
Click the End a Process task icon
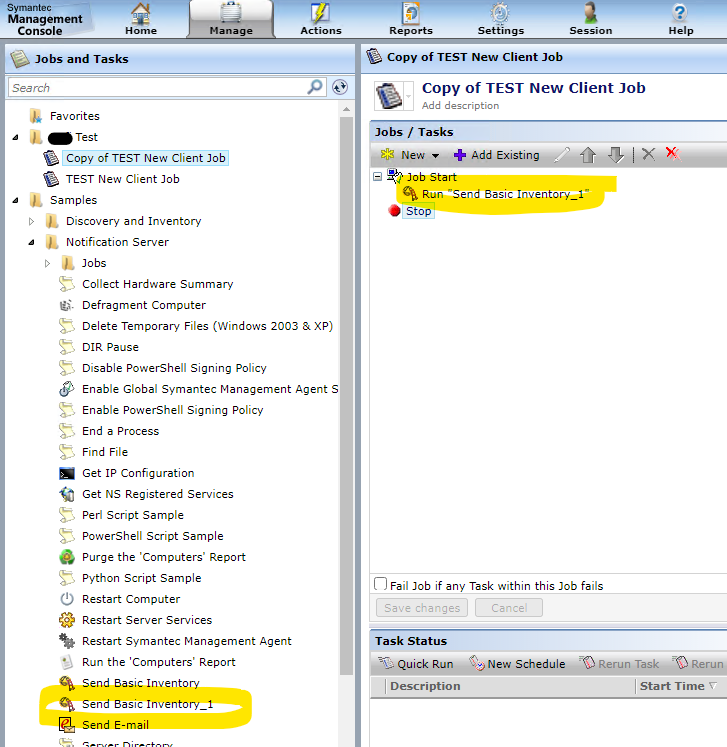pos(67,431)
